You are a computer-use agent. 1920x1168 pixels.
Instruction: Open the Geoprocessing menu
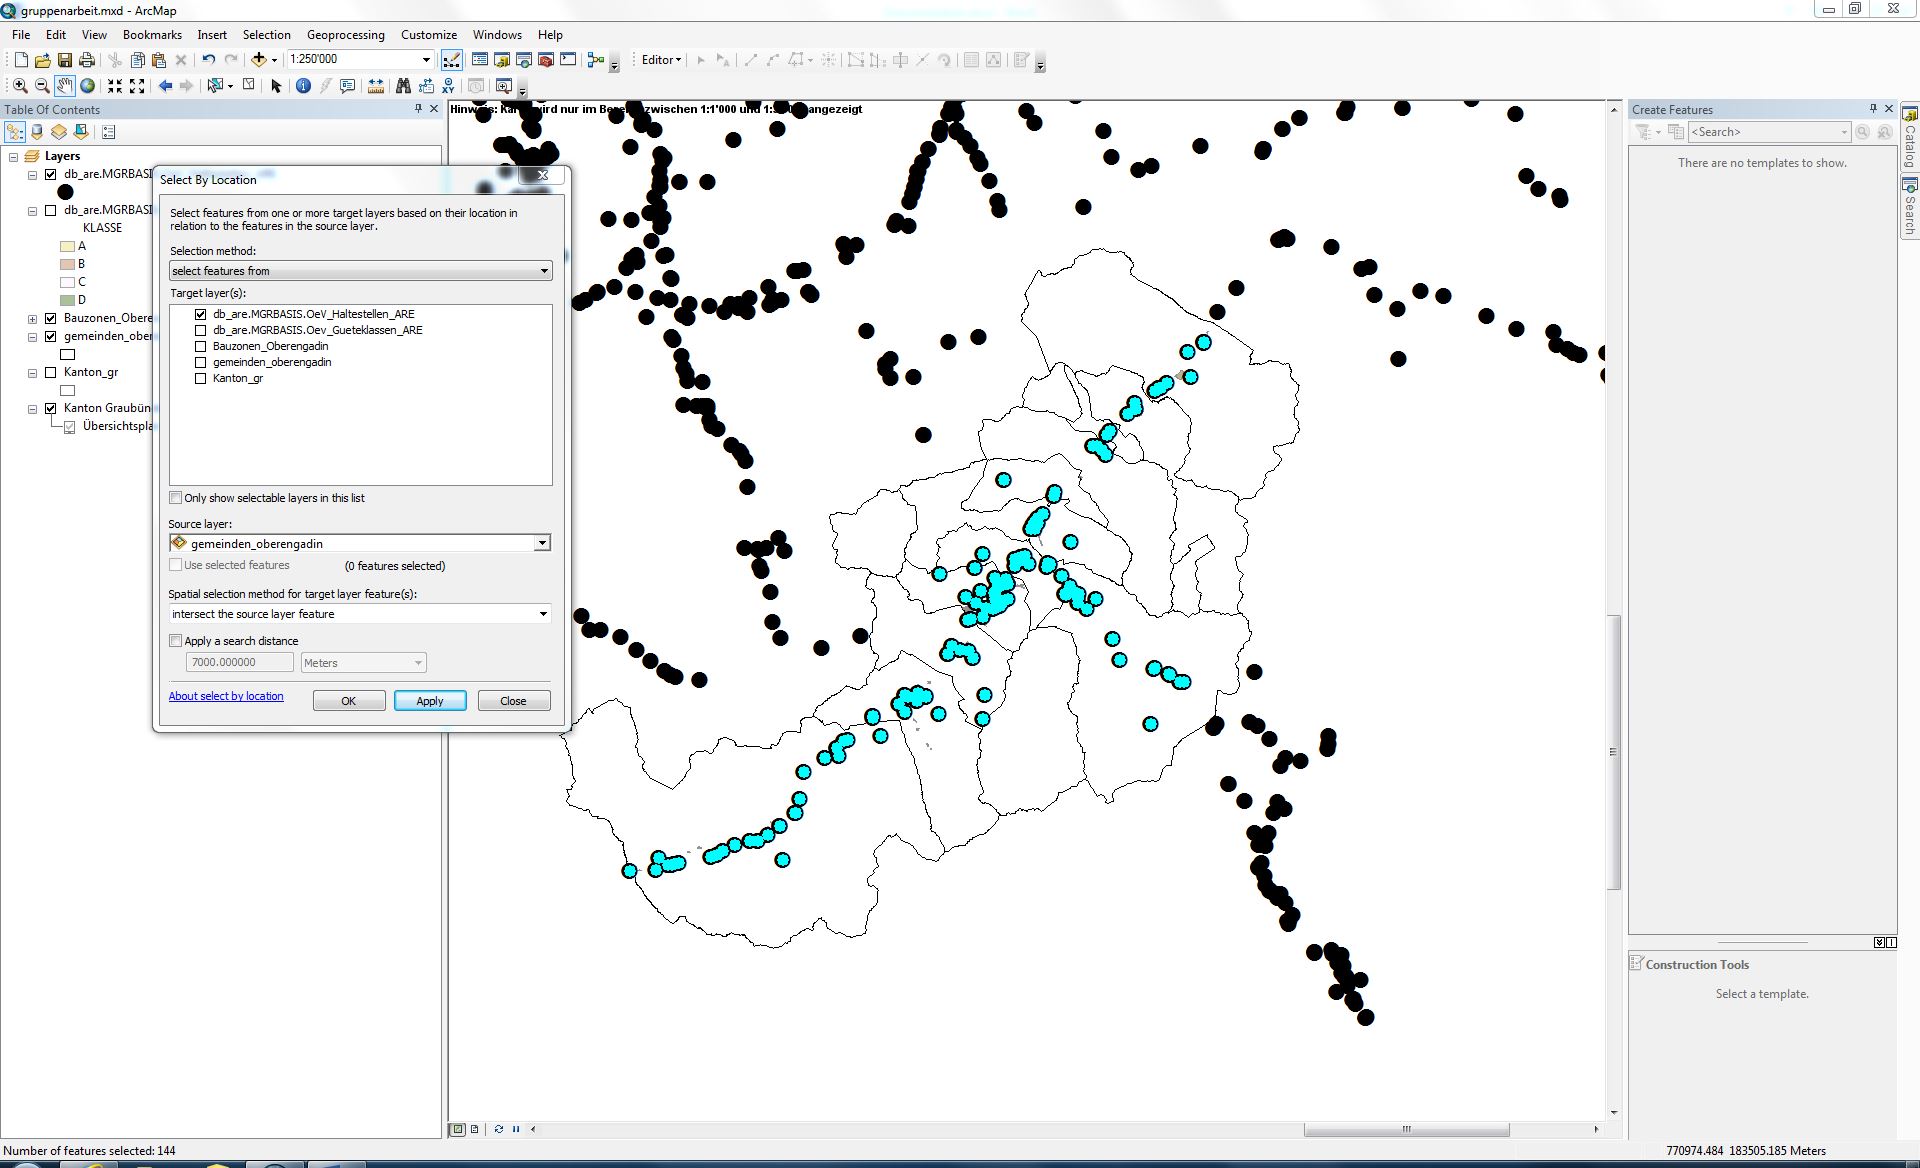[x=345, y=34]
